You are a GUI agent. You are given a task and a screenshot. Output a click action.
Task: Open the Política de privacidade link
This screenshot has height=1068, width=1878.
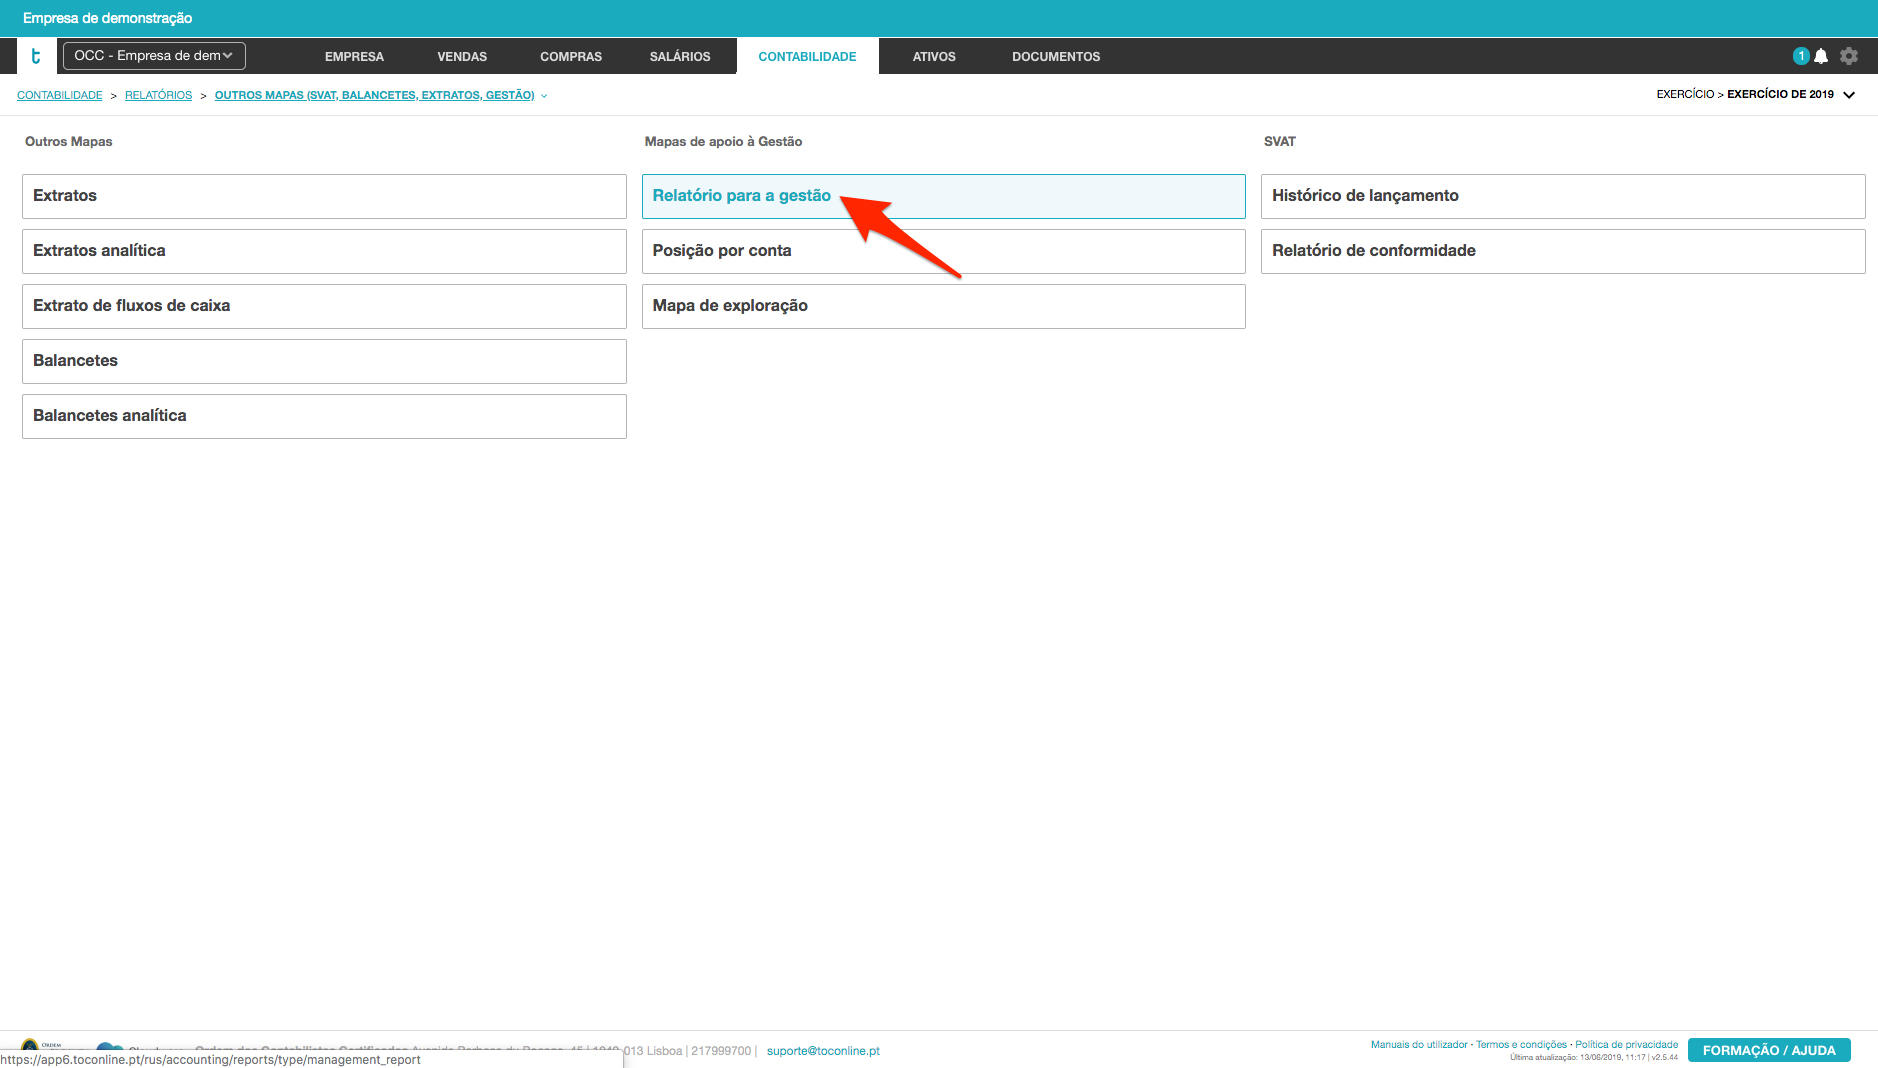(1626, 1044)
